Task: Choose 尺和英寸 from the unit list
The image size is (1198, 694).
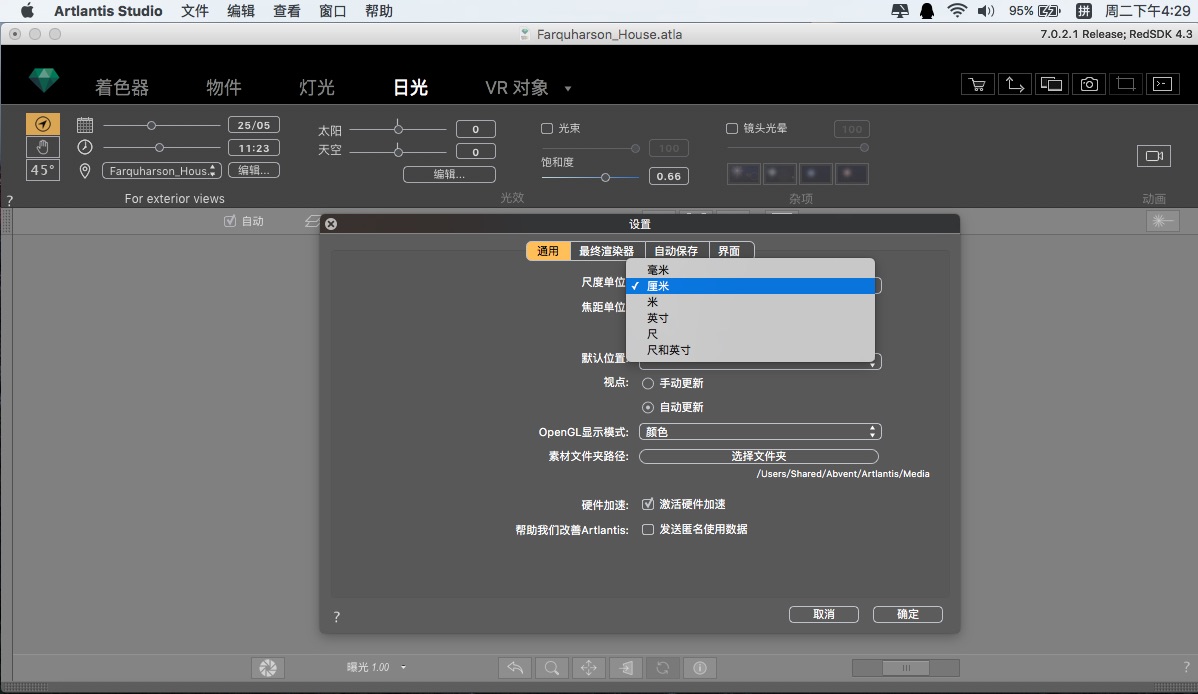Action: 750,350
